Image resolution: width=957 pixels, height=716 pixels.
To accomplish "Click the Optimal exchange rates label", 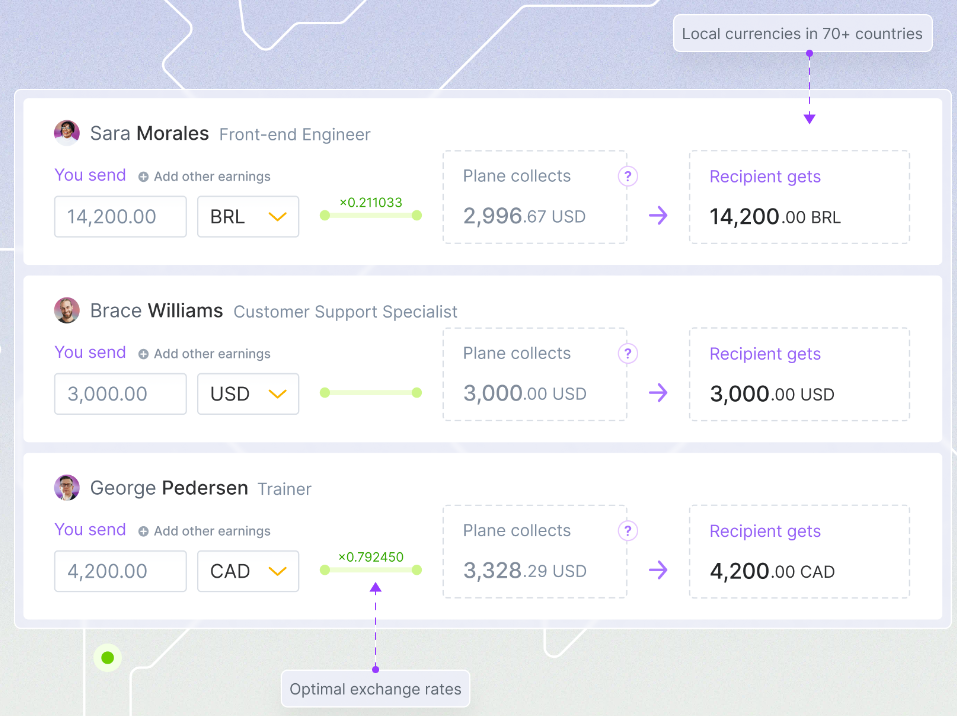I will click(376, 689).
